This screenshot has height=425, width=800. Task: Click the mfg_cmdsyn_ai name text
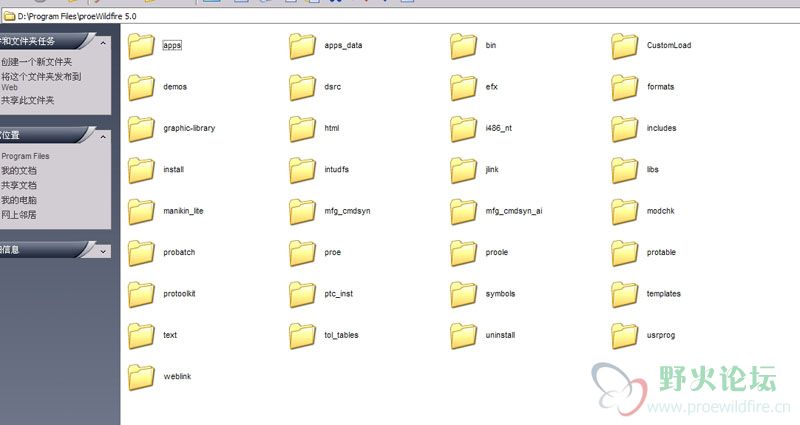click(514, 211)
